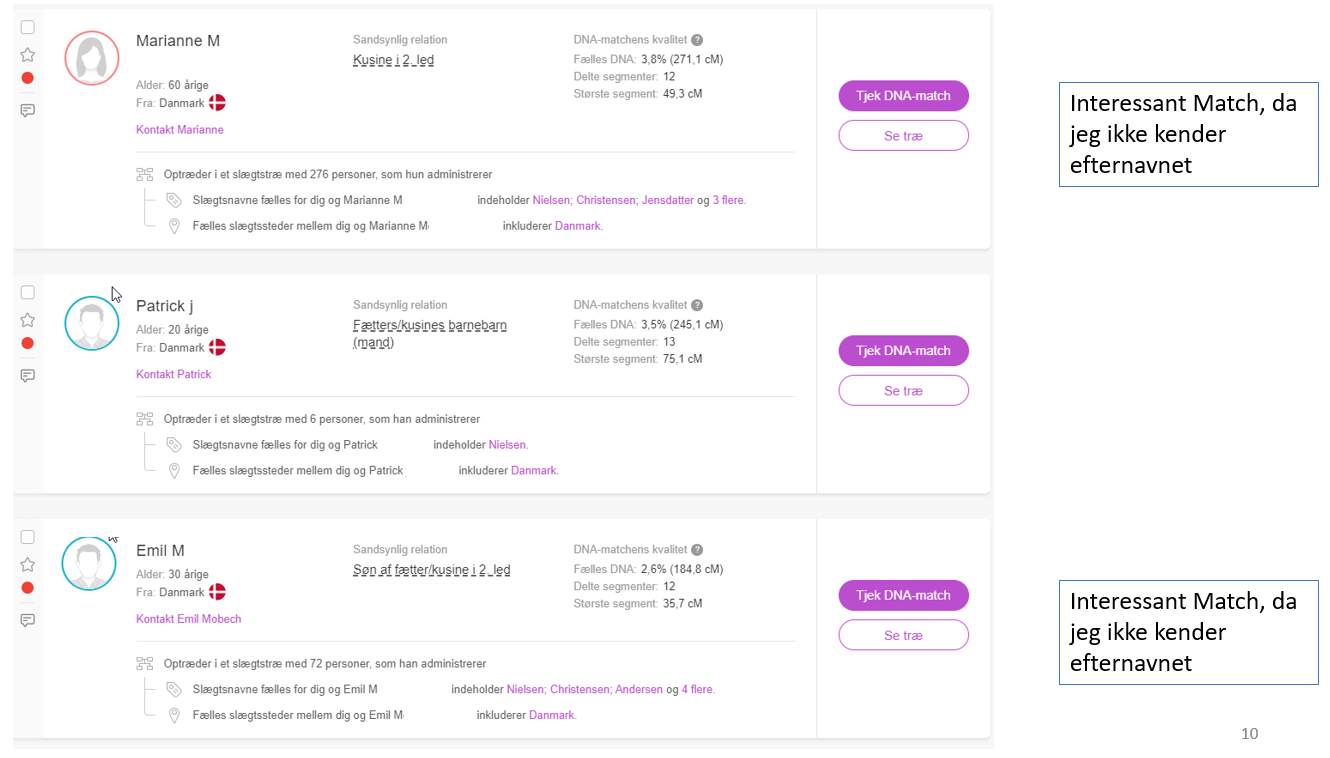Image resolution: width=1330 pixels, height=758 pixels.
Task: Check the box next to Emil M
Action: tap(28, 537)
